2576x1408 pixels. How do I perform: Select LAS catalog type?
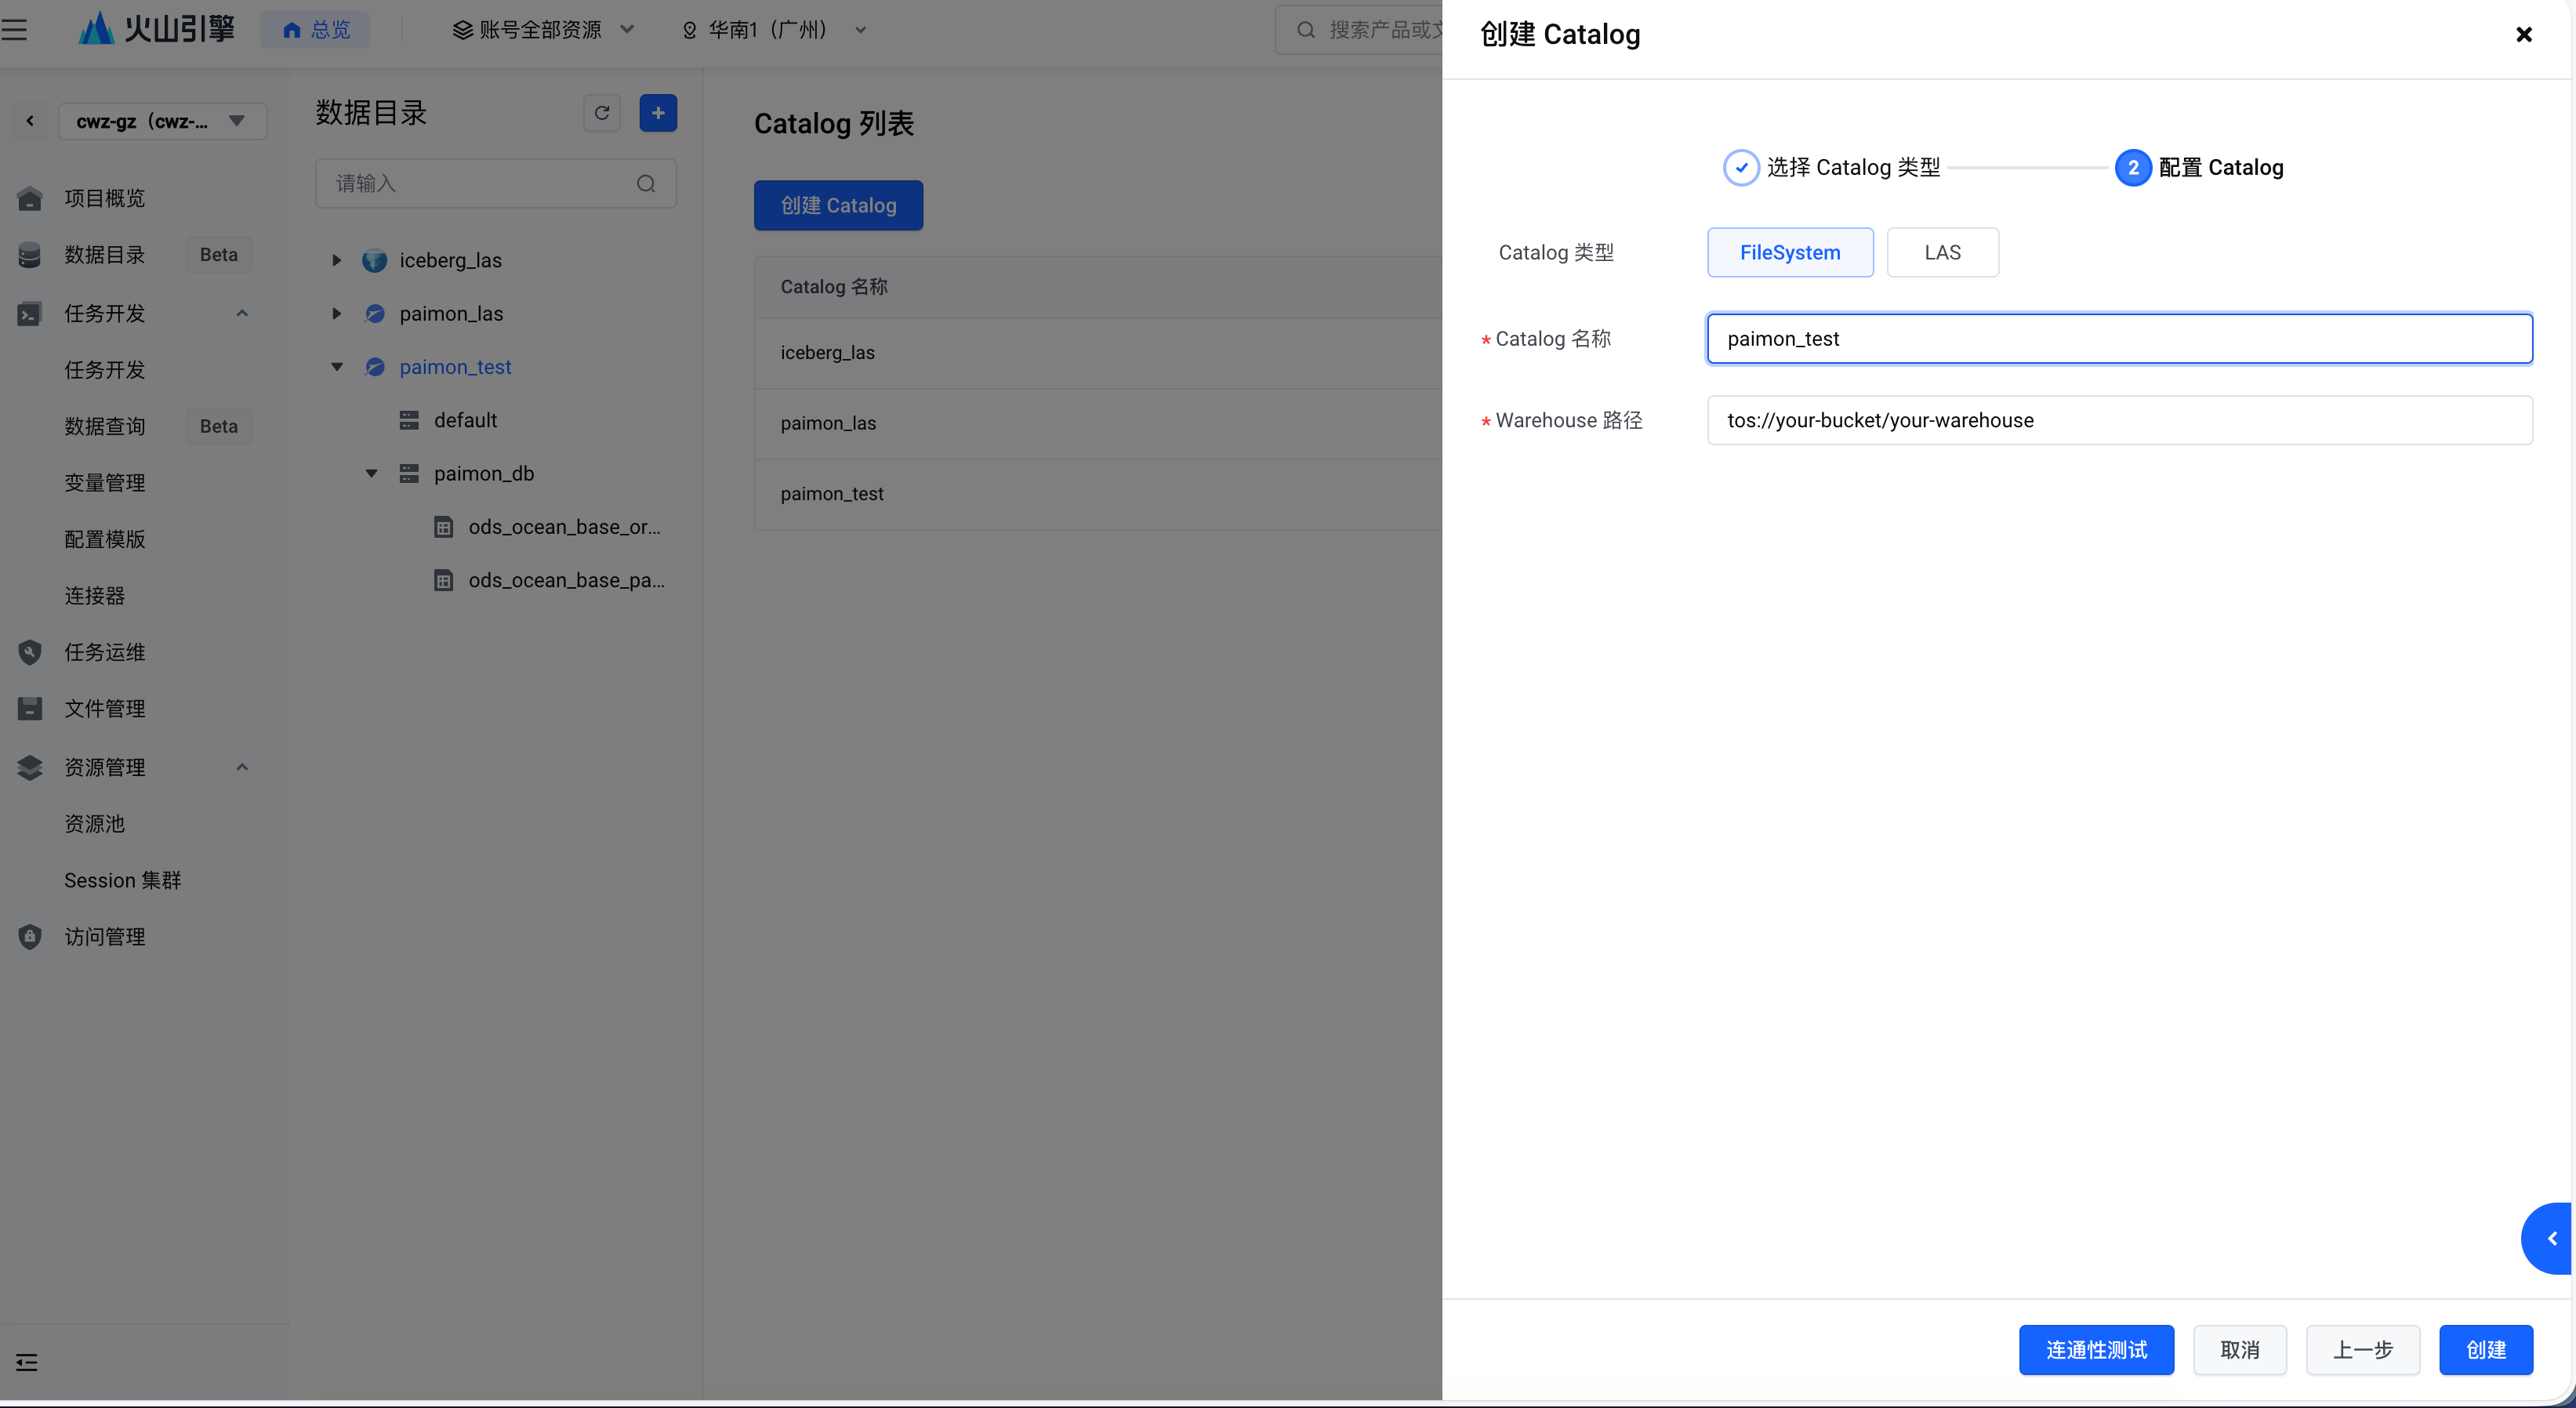[x=1941, y=252]
